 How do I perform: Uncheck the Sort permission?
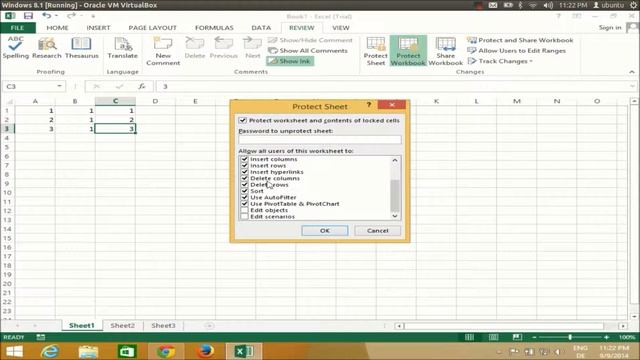tap(244, 191)
